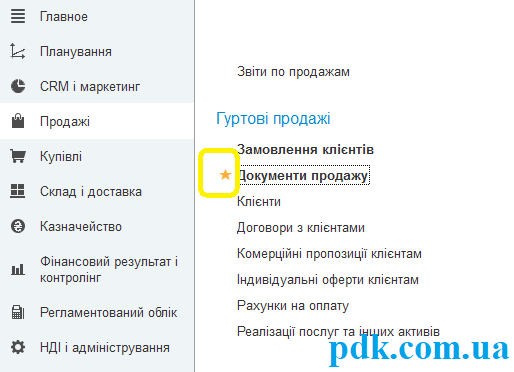Open Реалізації послуг та інших активів
Screen dimensions: 514x372
[x=338, y=331]
